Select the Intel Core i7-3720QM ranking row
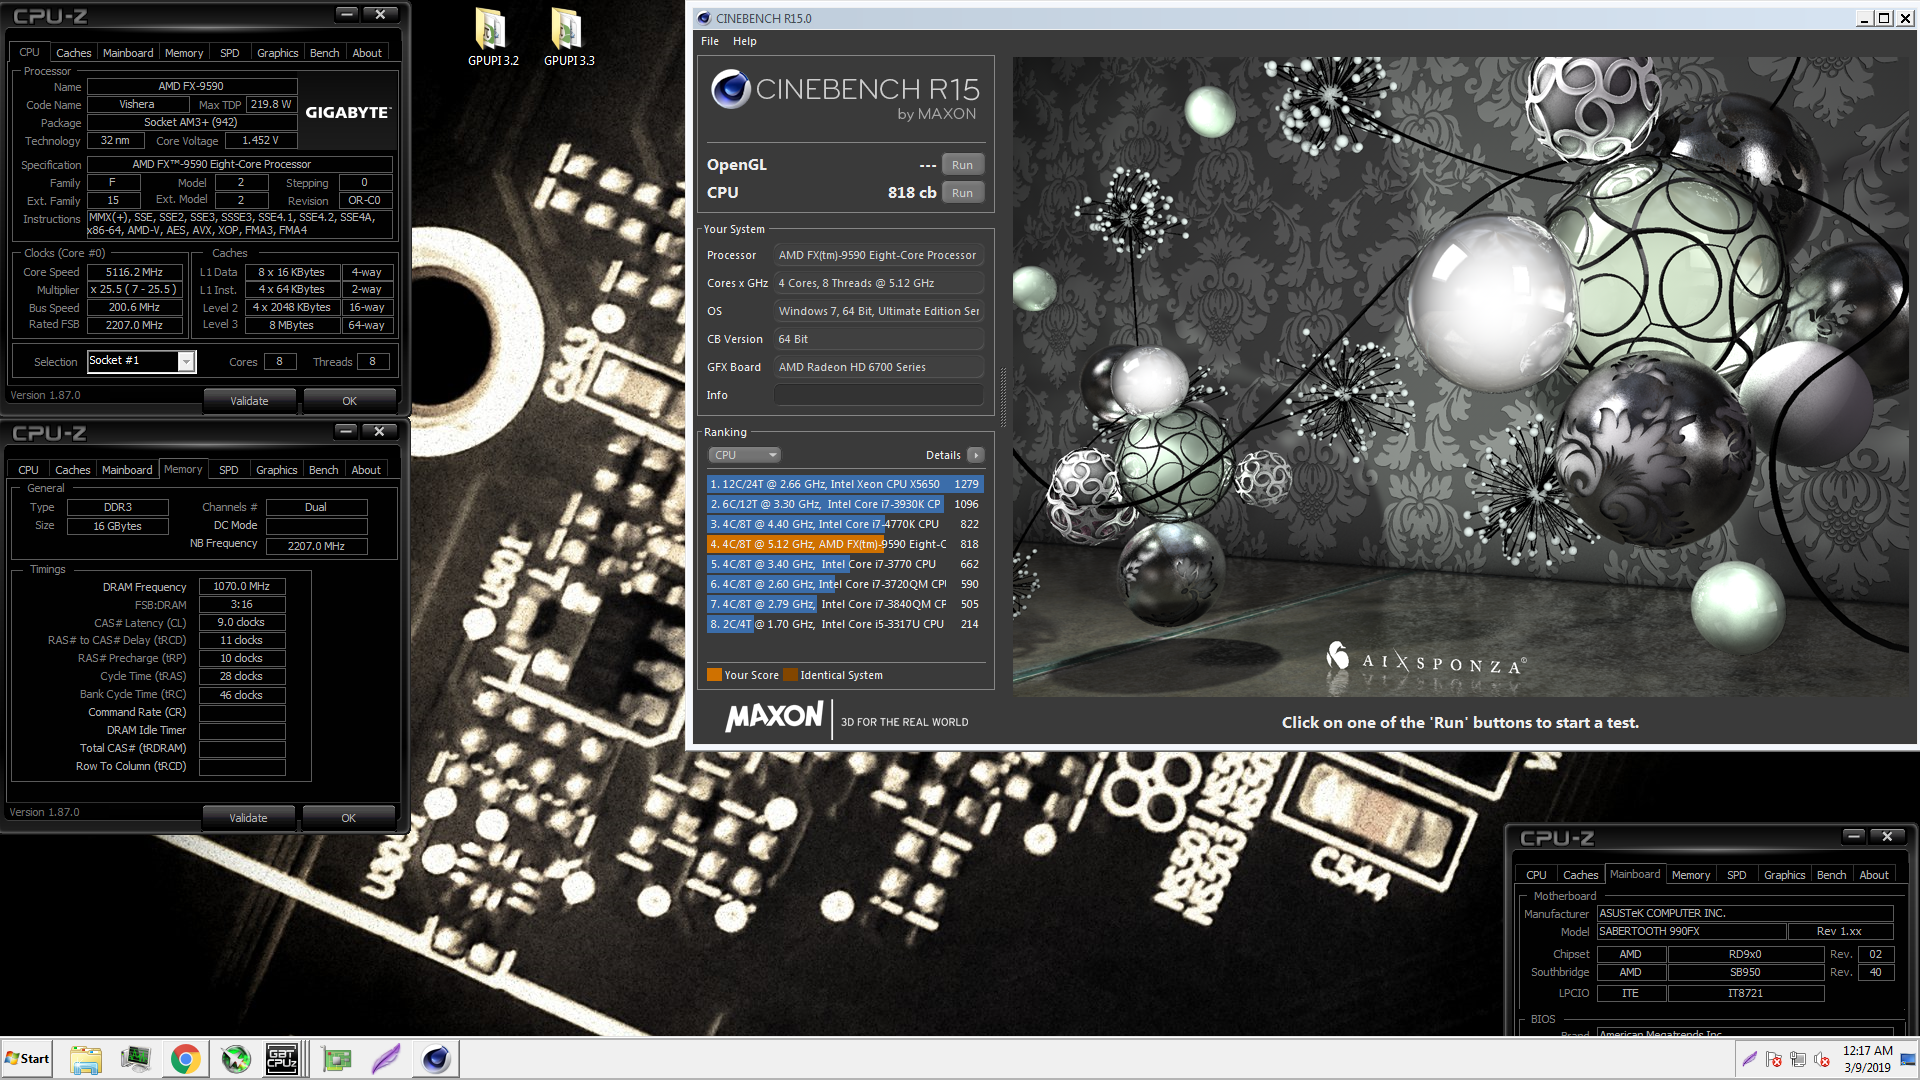Image resolution: width=1920 pixels, height=1080 pixels. coord(845,584)
